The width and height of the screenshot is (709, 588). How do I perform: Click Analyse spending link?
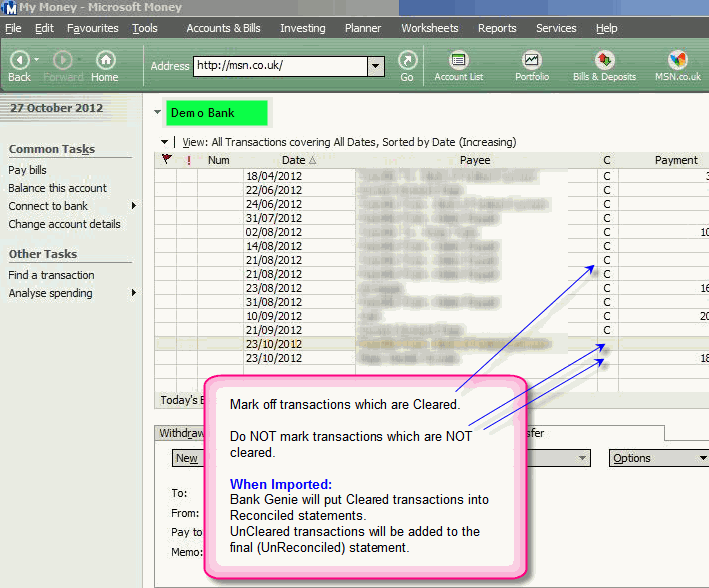50,293
